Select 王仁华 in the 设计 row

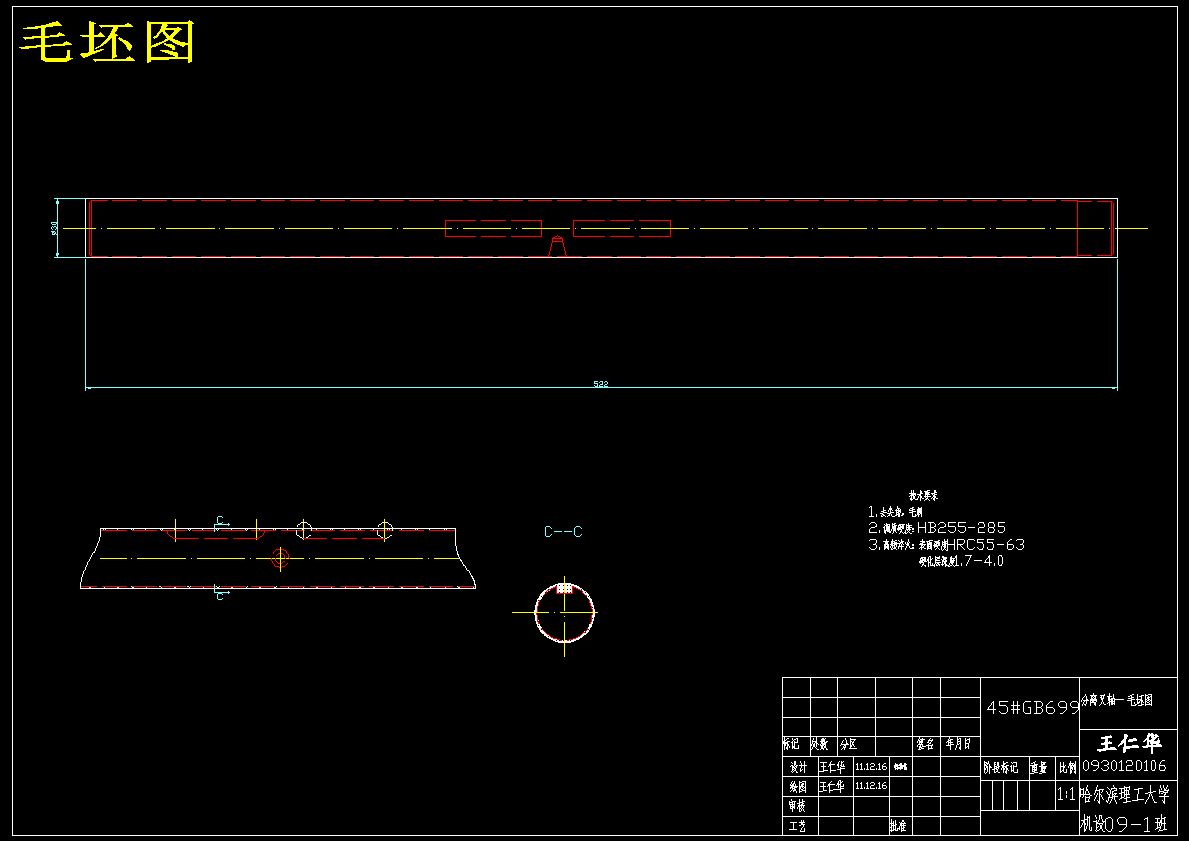click(x=832, y=767)
